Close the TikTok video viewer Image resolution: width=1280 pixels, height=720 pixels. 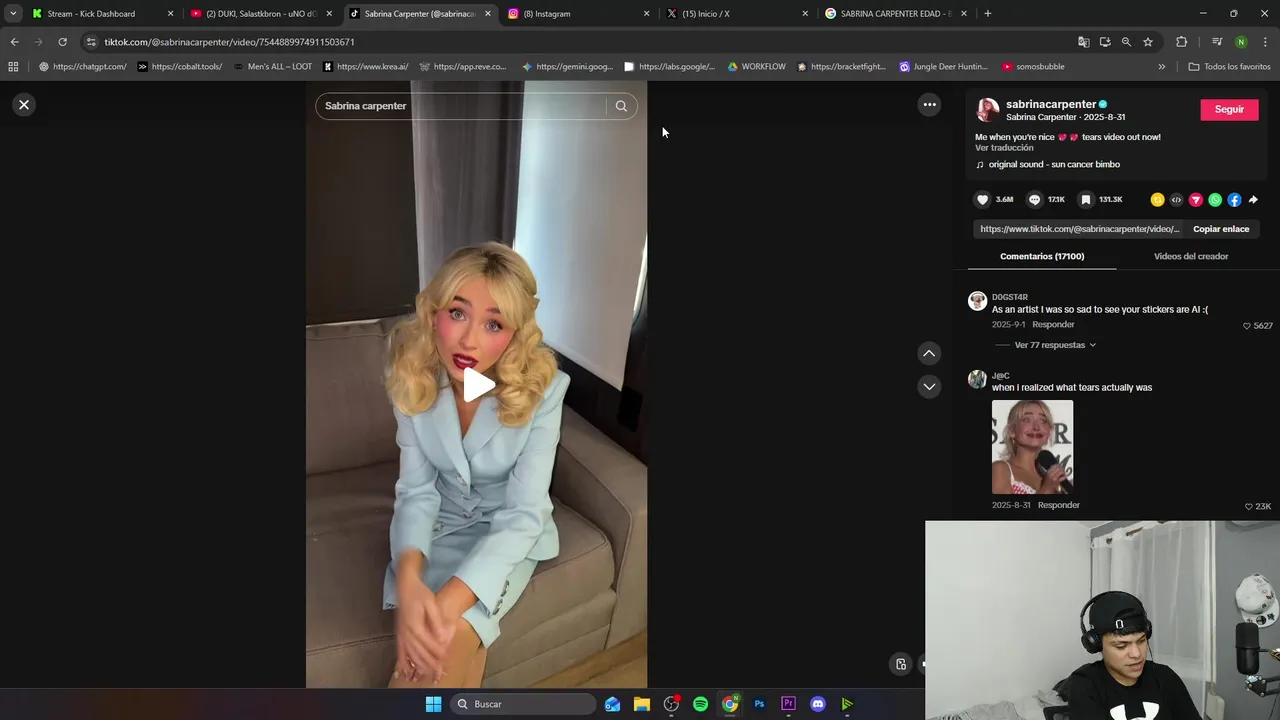[24, 105]
